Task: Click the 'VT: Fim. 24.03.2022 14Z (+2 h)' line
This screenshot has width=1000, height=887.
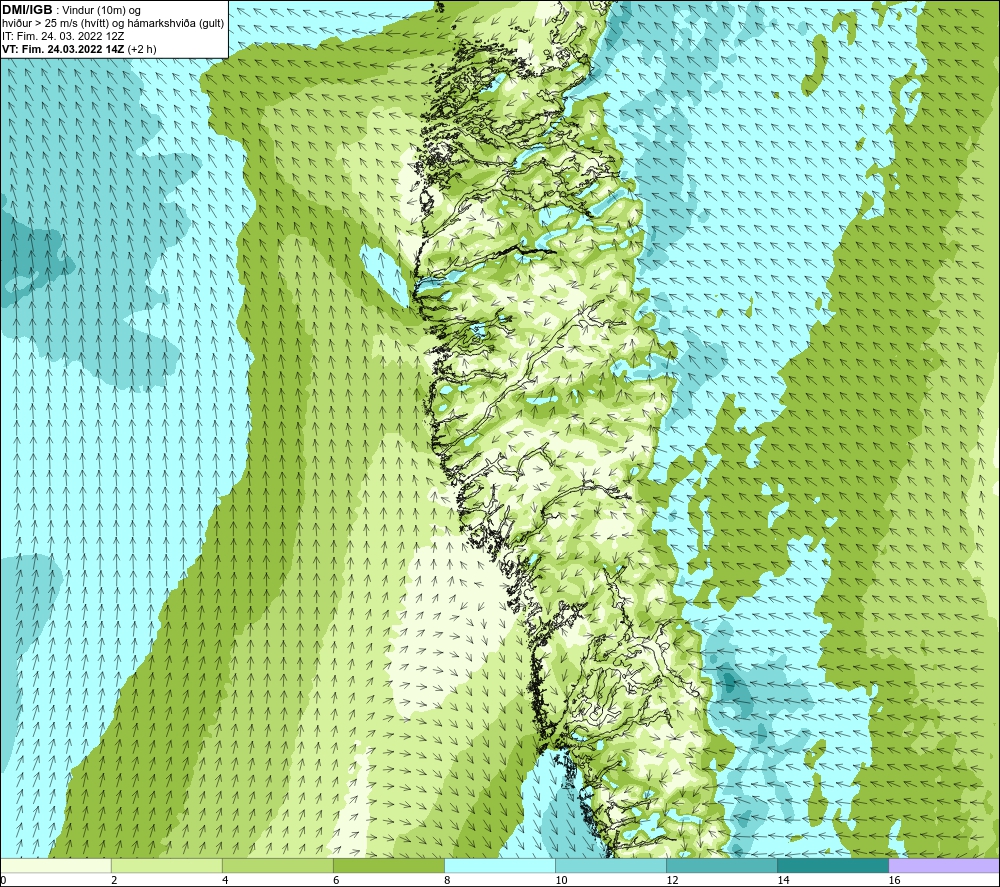Action: pyautogui.click(x=79, y=49)
